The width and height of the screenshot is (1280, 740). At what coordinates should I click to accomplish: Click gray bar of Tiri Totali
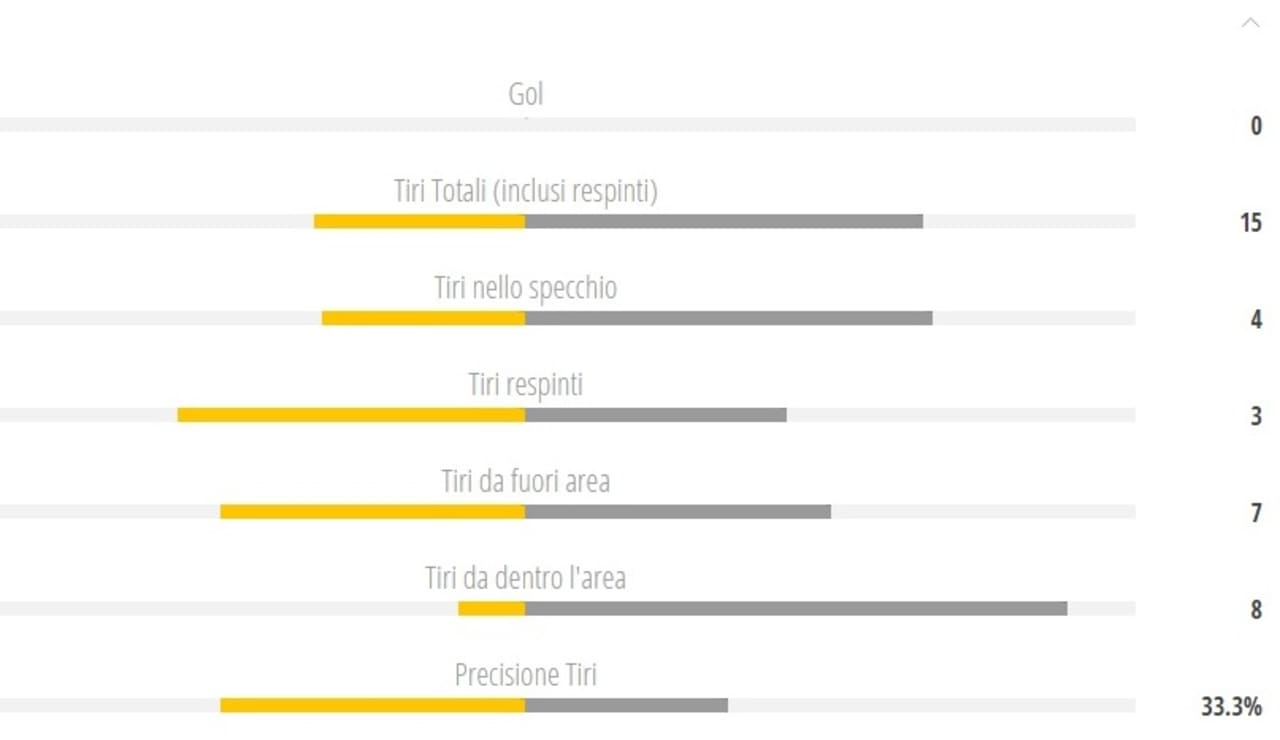(724, 221)
